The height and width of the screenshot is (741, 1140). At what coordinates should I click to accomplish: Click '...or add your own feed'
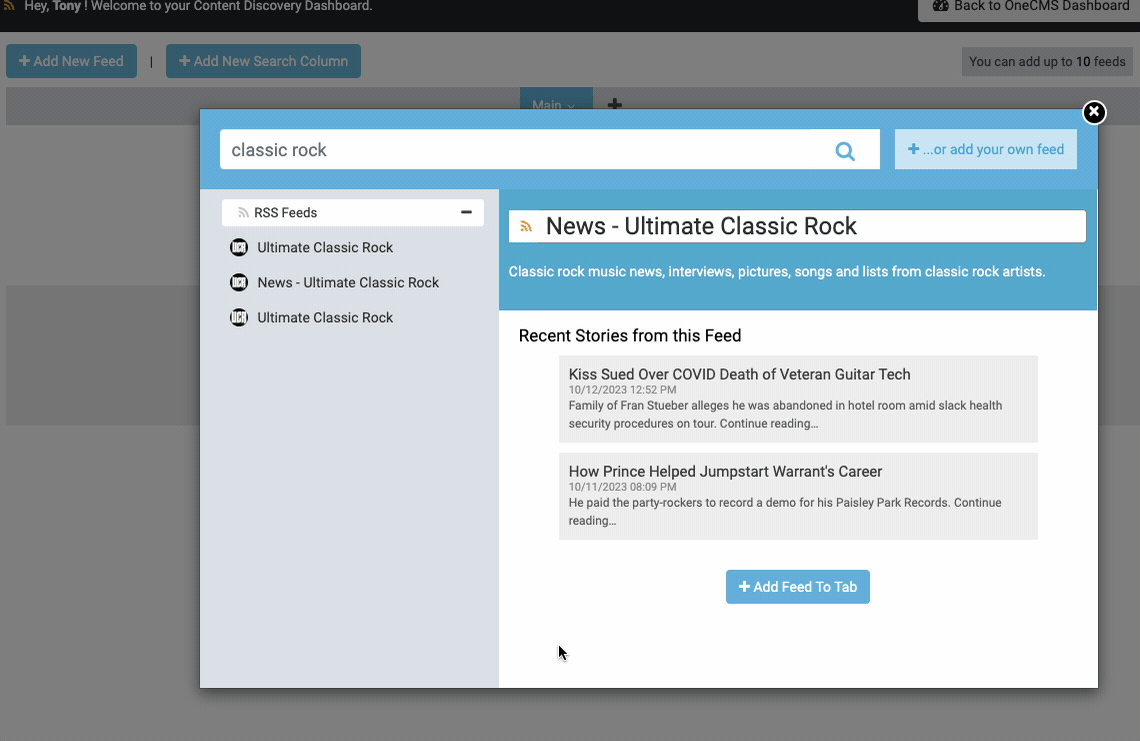point(985,149)
